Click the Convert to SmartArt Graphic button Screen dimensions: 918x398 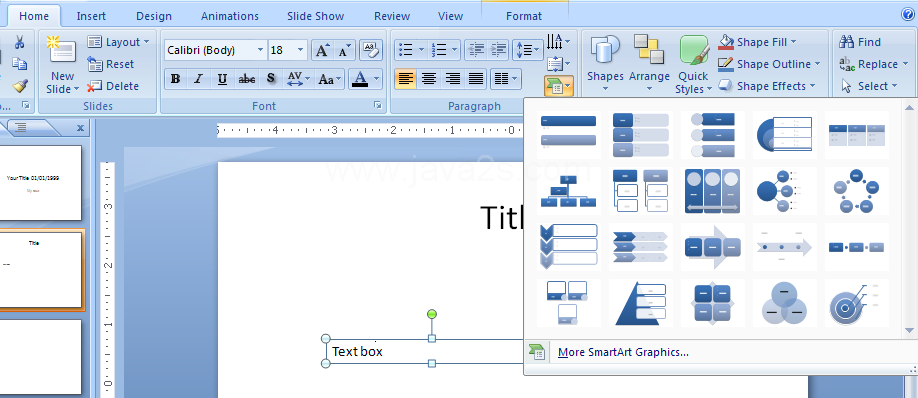559,87
